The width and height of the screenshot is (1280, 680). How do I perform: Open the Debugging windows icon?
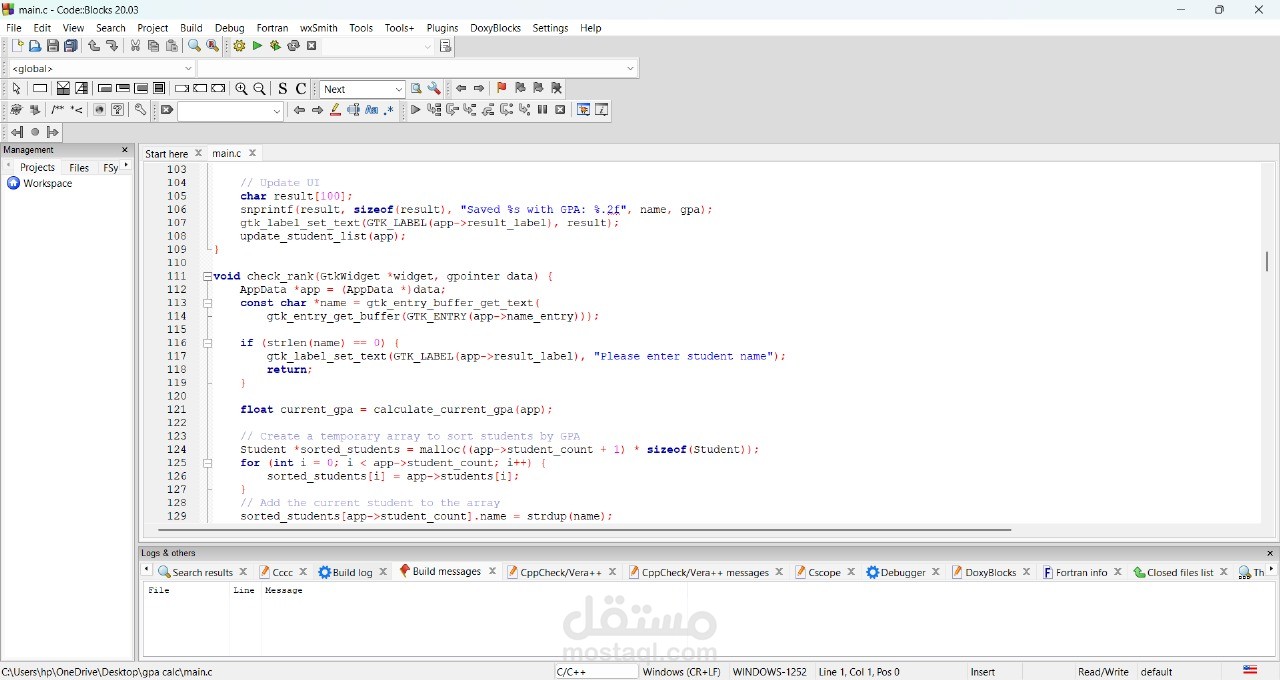click(584, 110)
